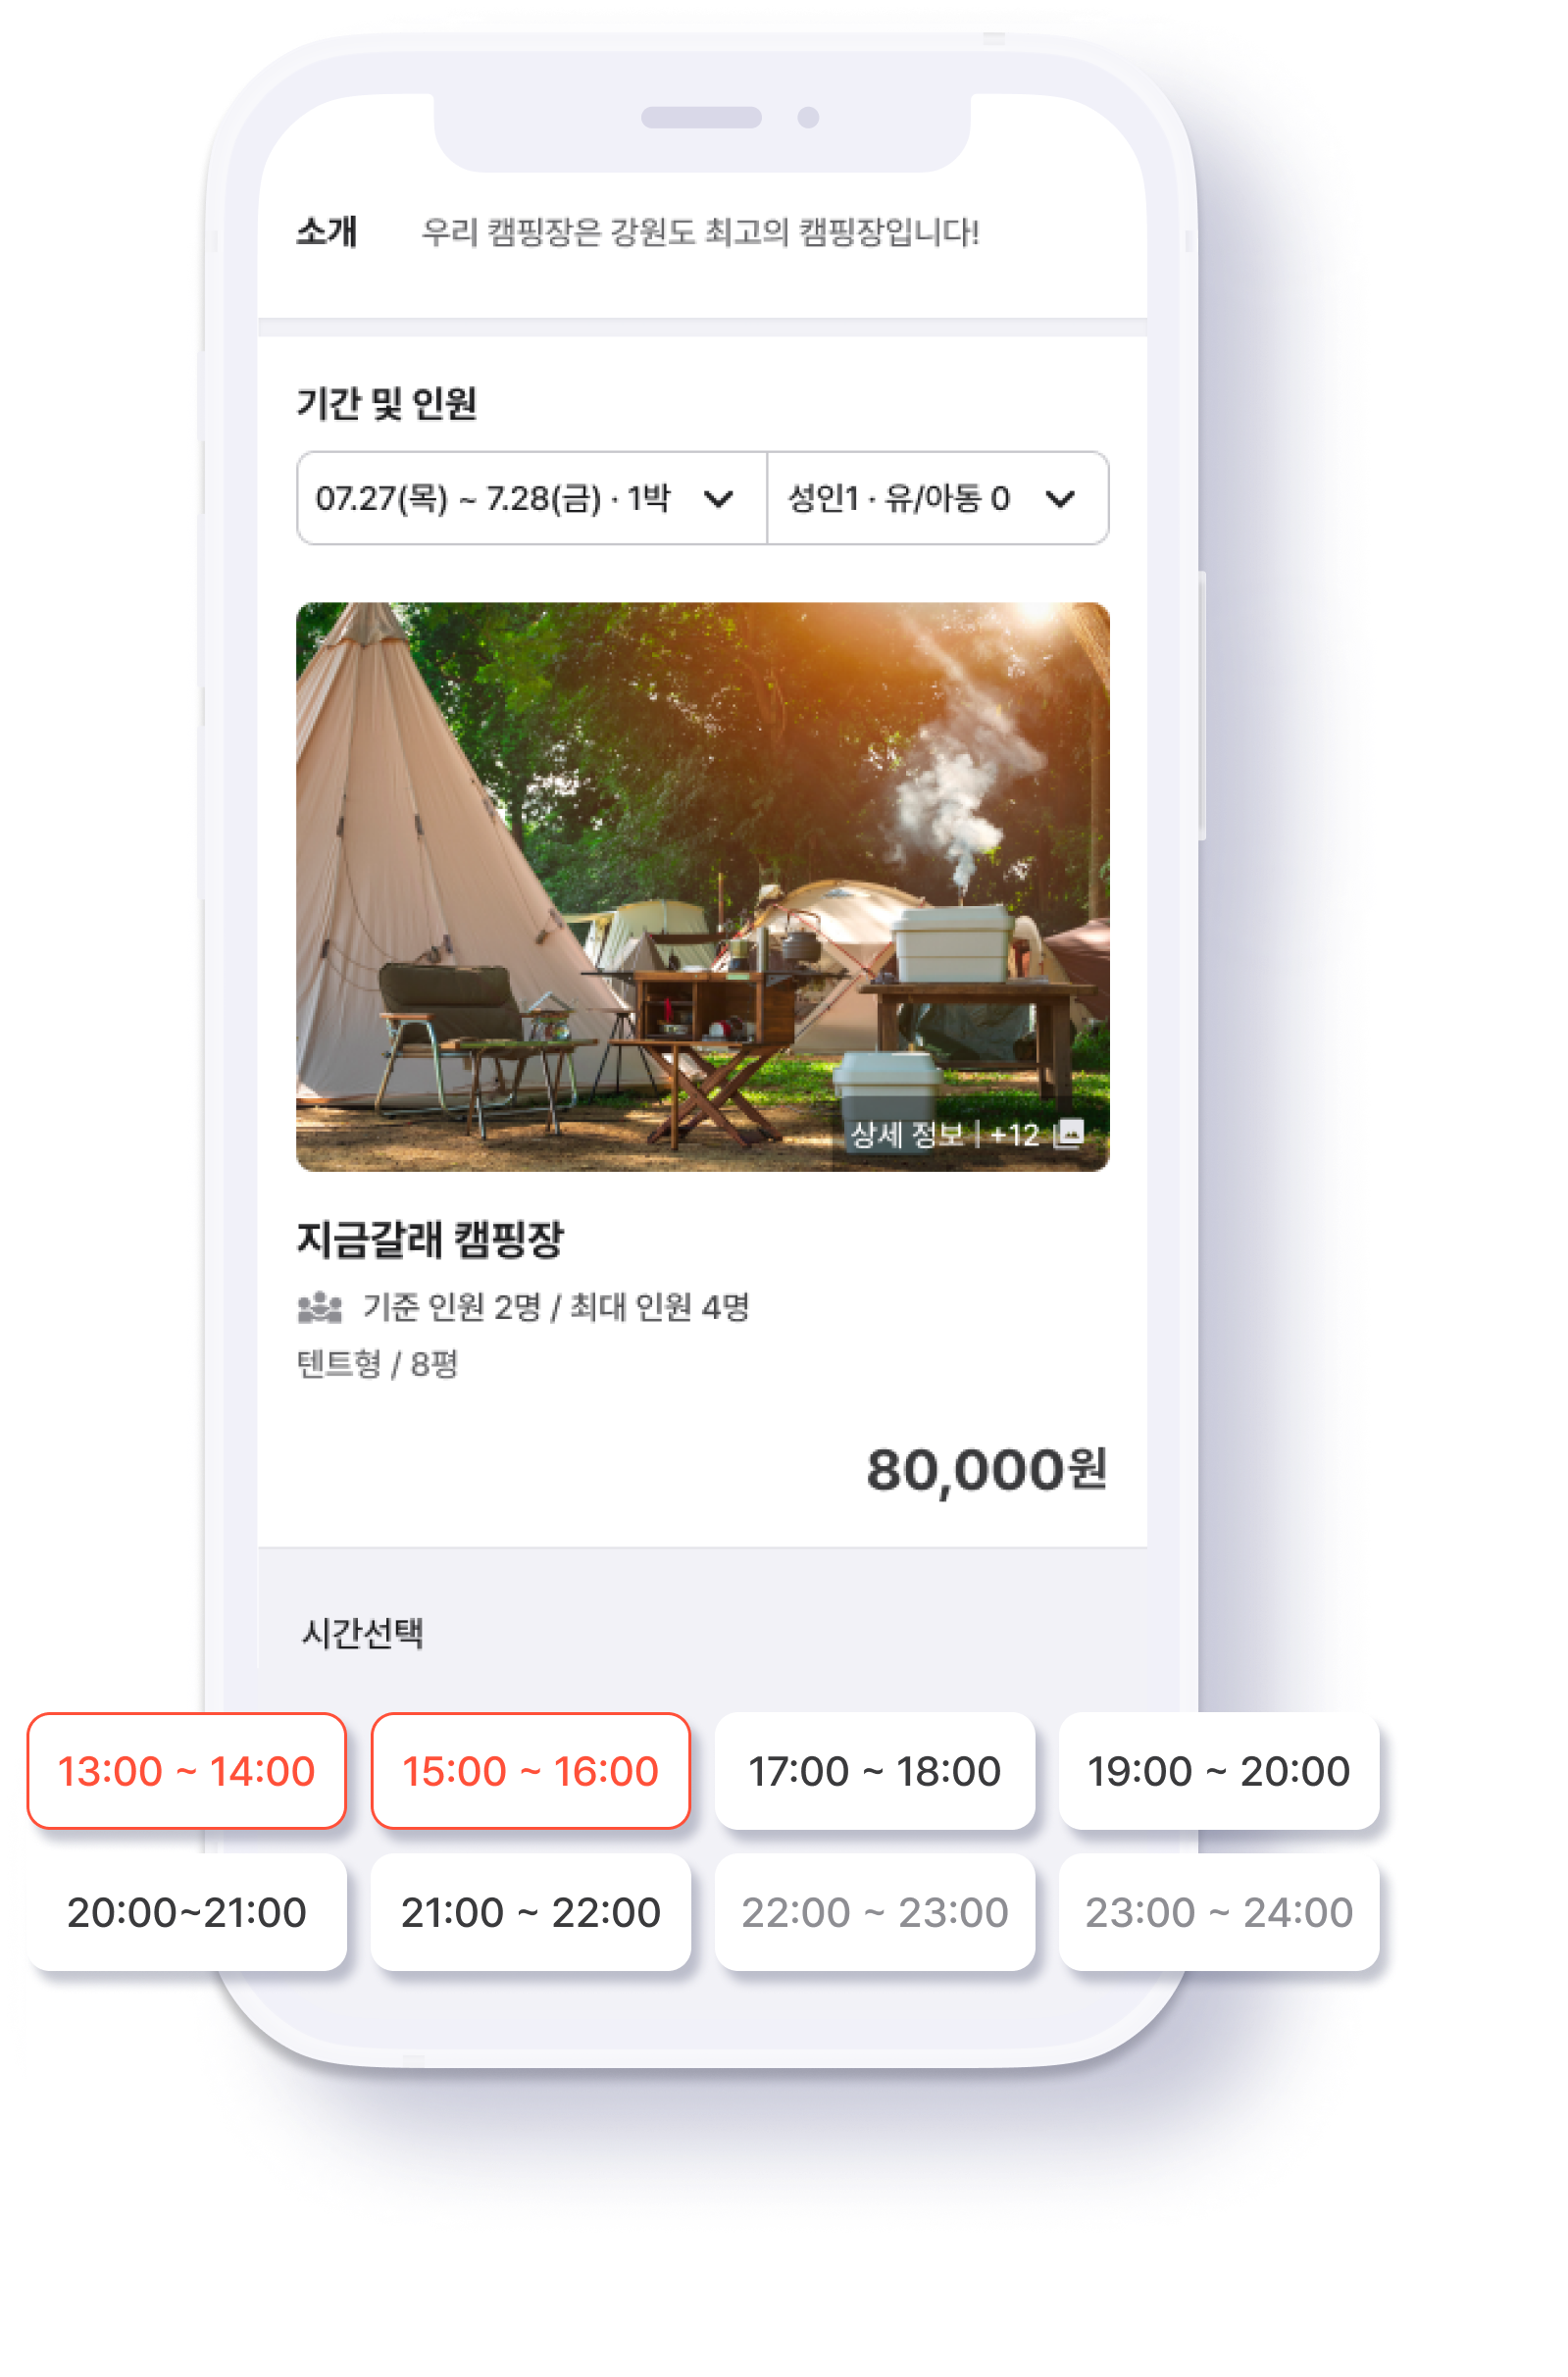Tap the disabled 22:00 ~ 23:00 slot

point(875,1911)
